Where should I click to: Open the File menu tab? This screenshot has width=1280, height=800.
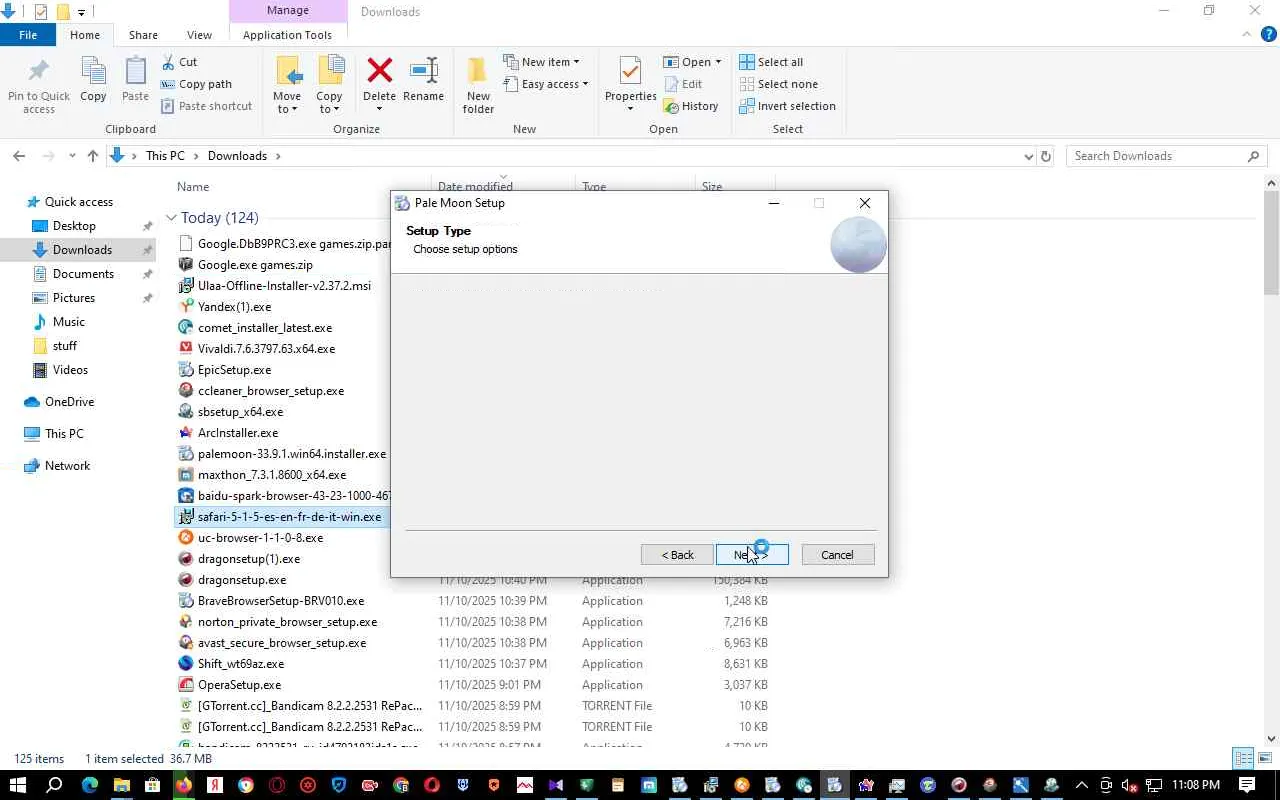click(x=28, y=34)
